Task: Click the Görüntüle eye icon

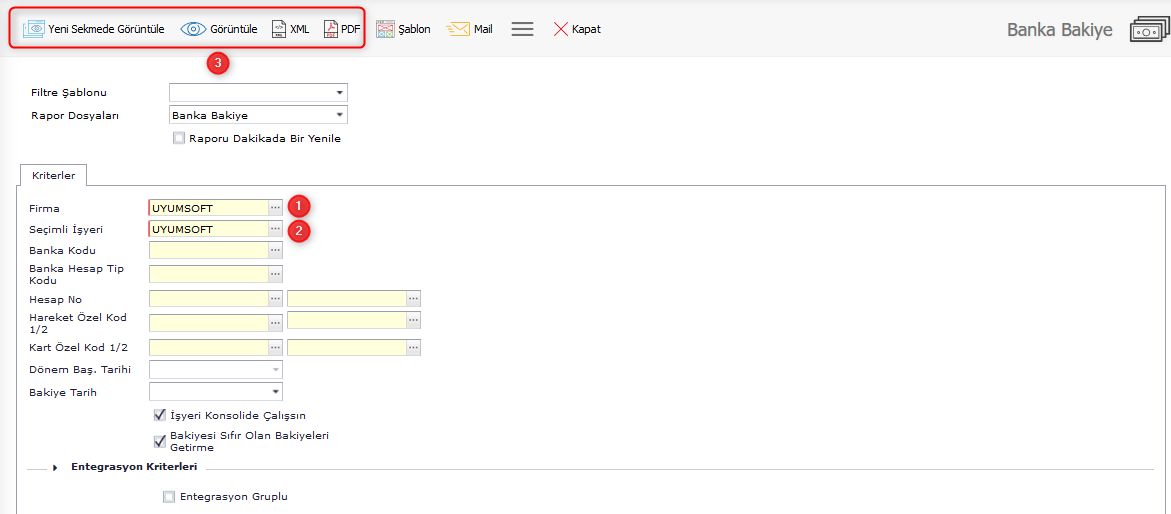Action: [x=193, y=29]
